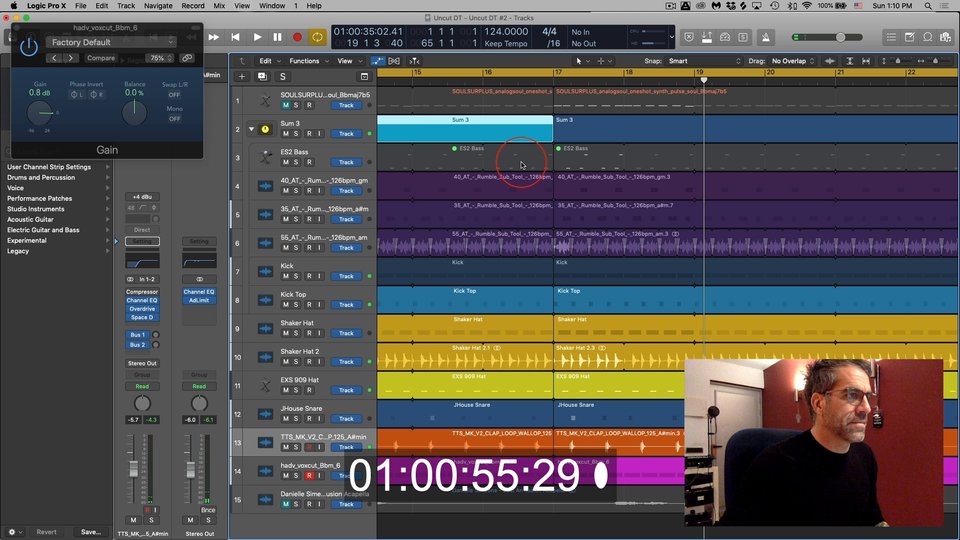This screenshot has height=540, width=960.
Task: Open the Navigate menu
Action: point(158,6)
